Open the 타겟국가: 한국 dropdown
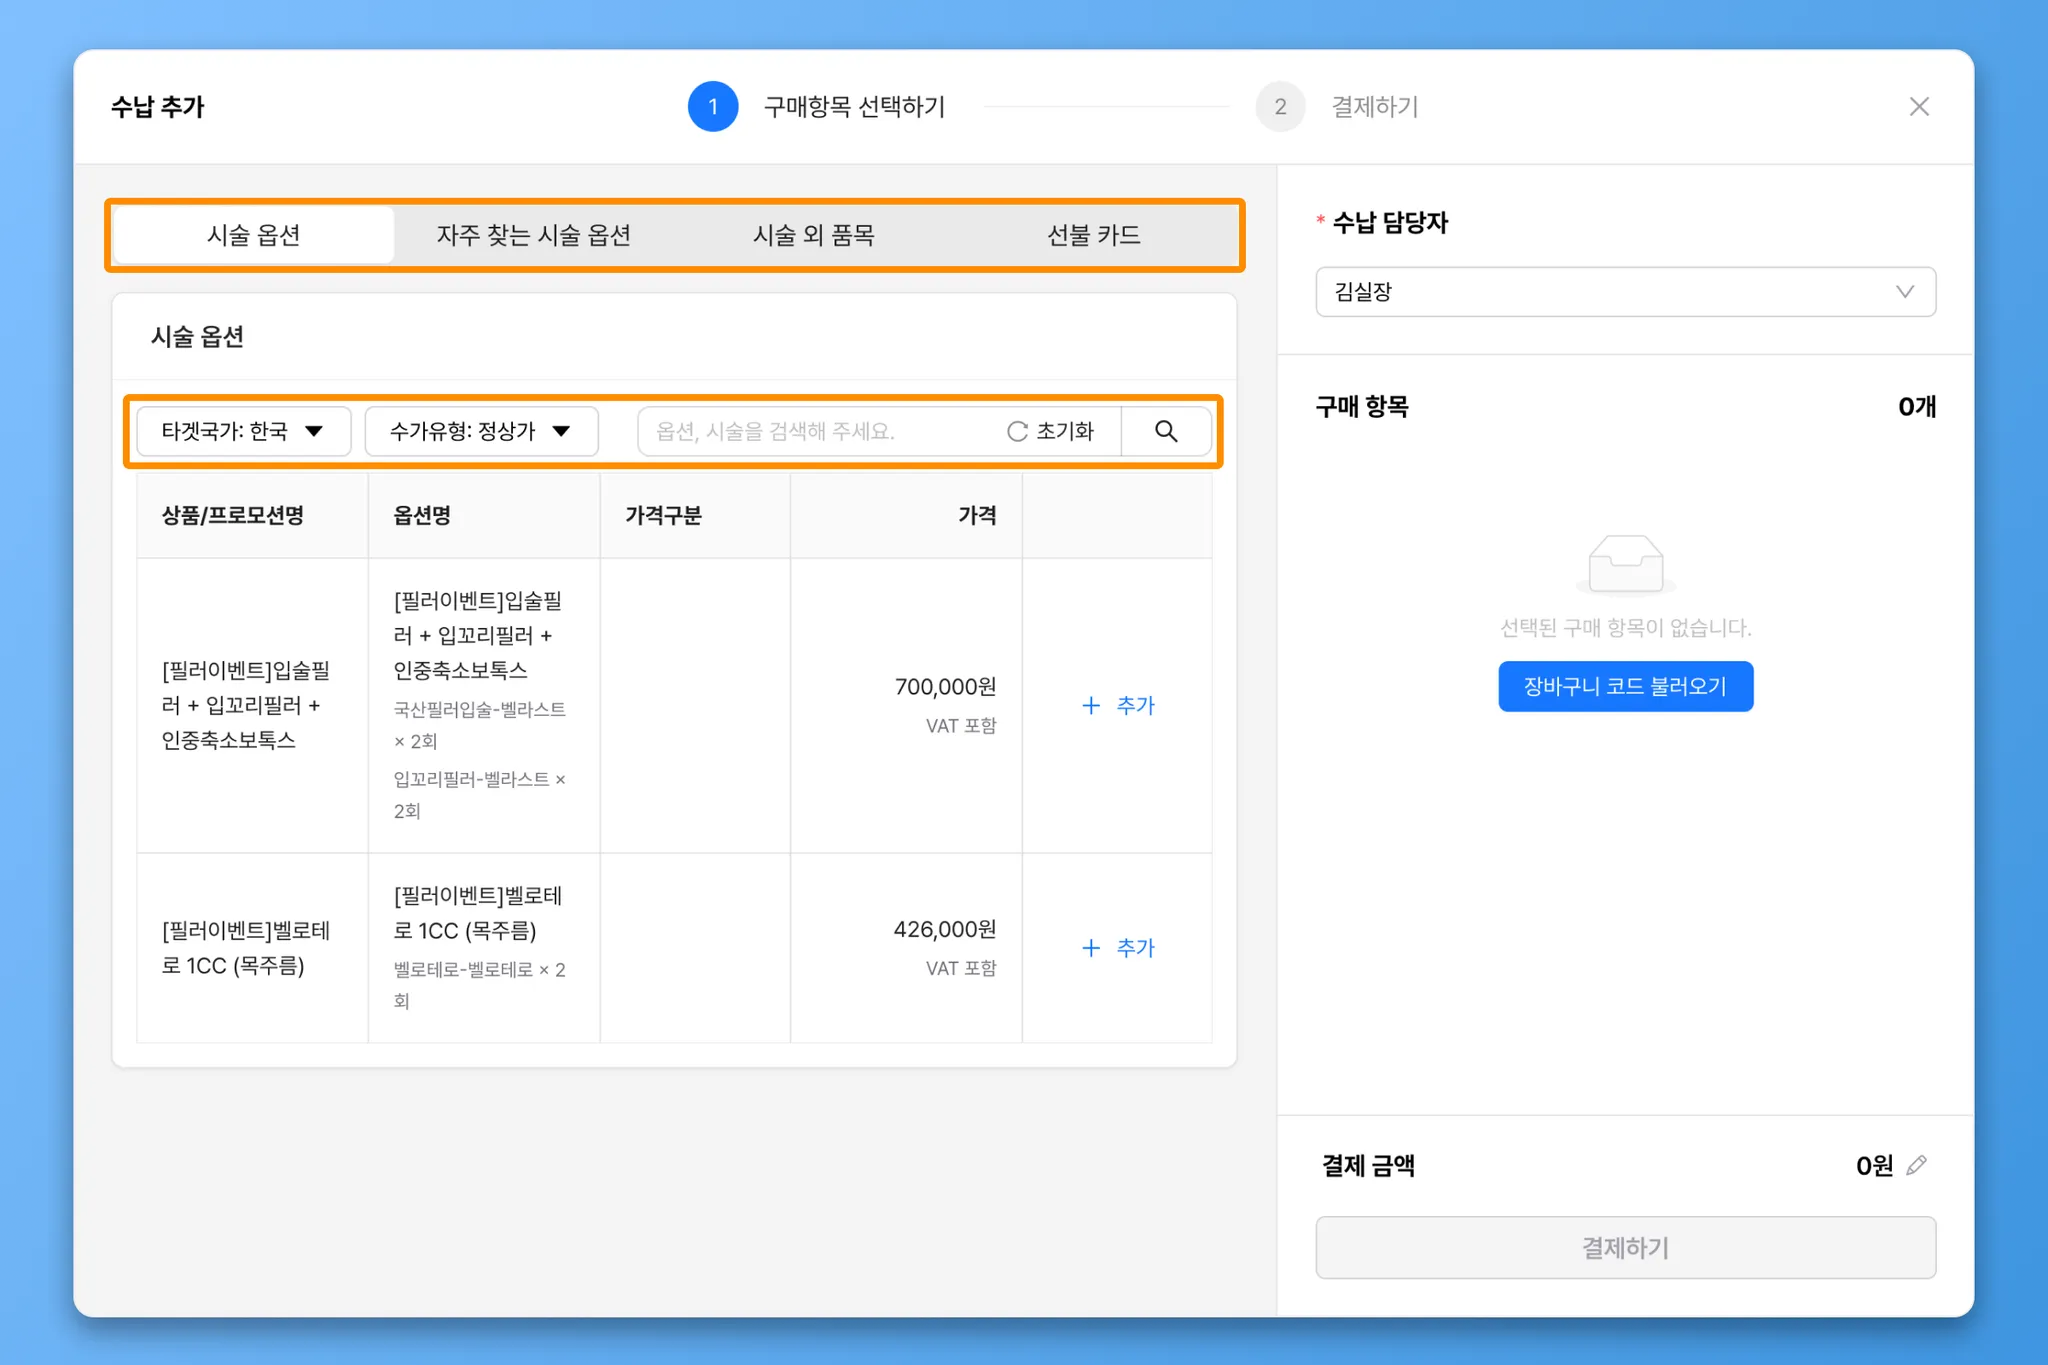2048x1365 pixels. point(243,431)
